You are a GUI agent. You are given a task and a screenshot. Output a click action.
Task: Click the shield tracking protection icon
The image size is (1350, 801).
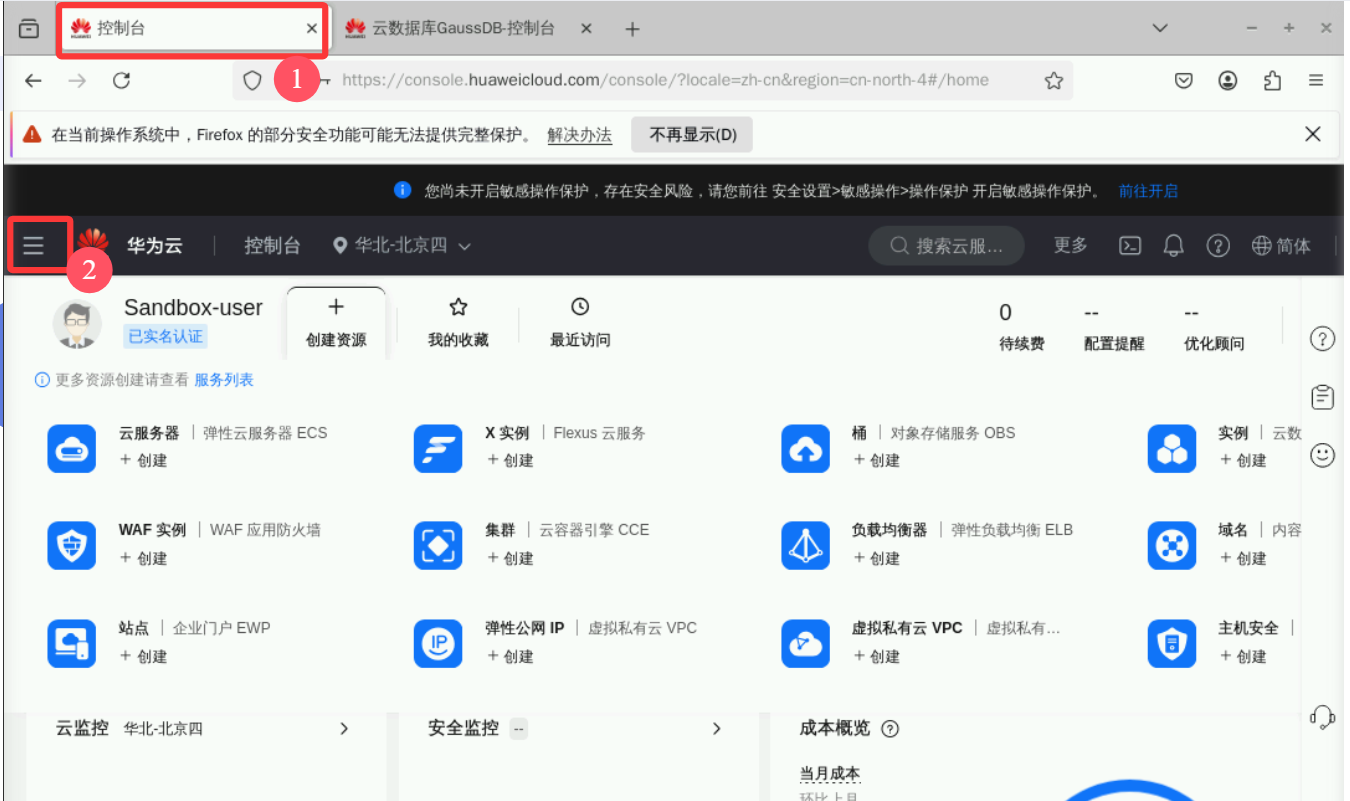click(x=252, y=81)
